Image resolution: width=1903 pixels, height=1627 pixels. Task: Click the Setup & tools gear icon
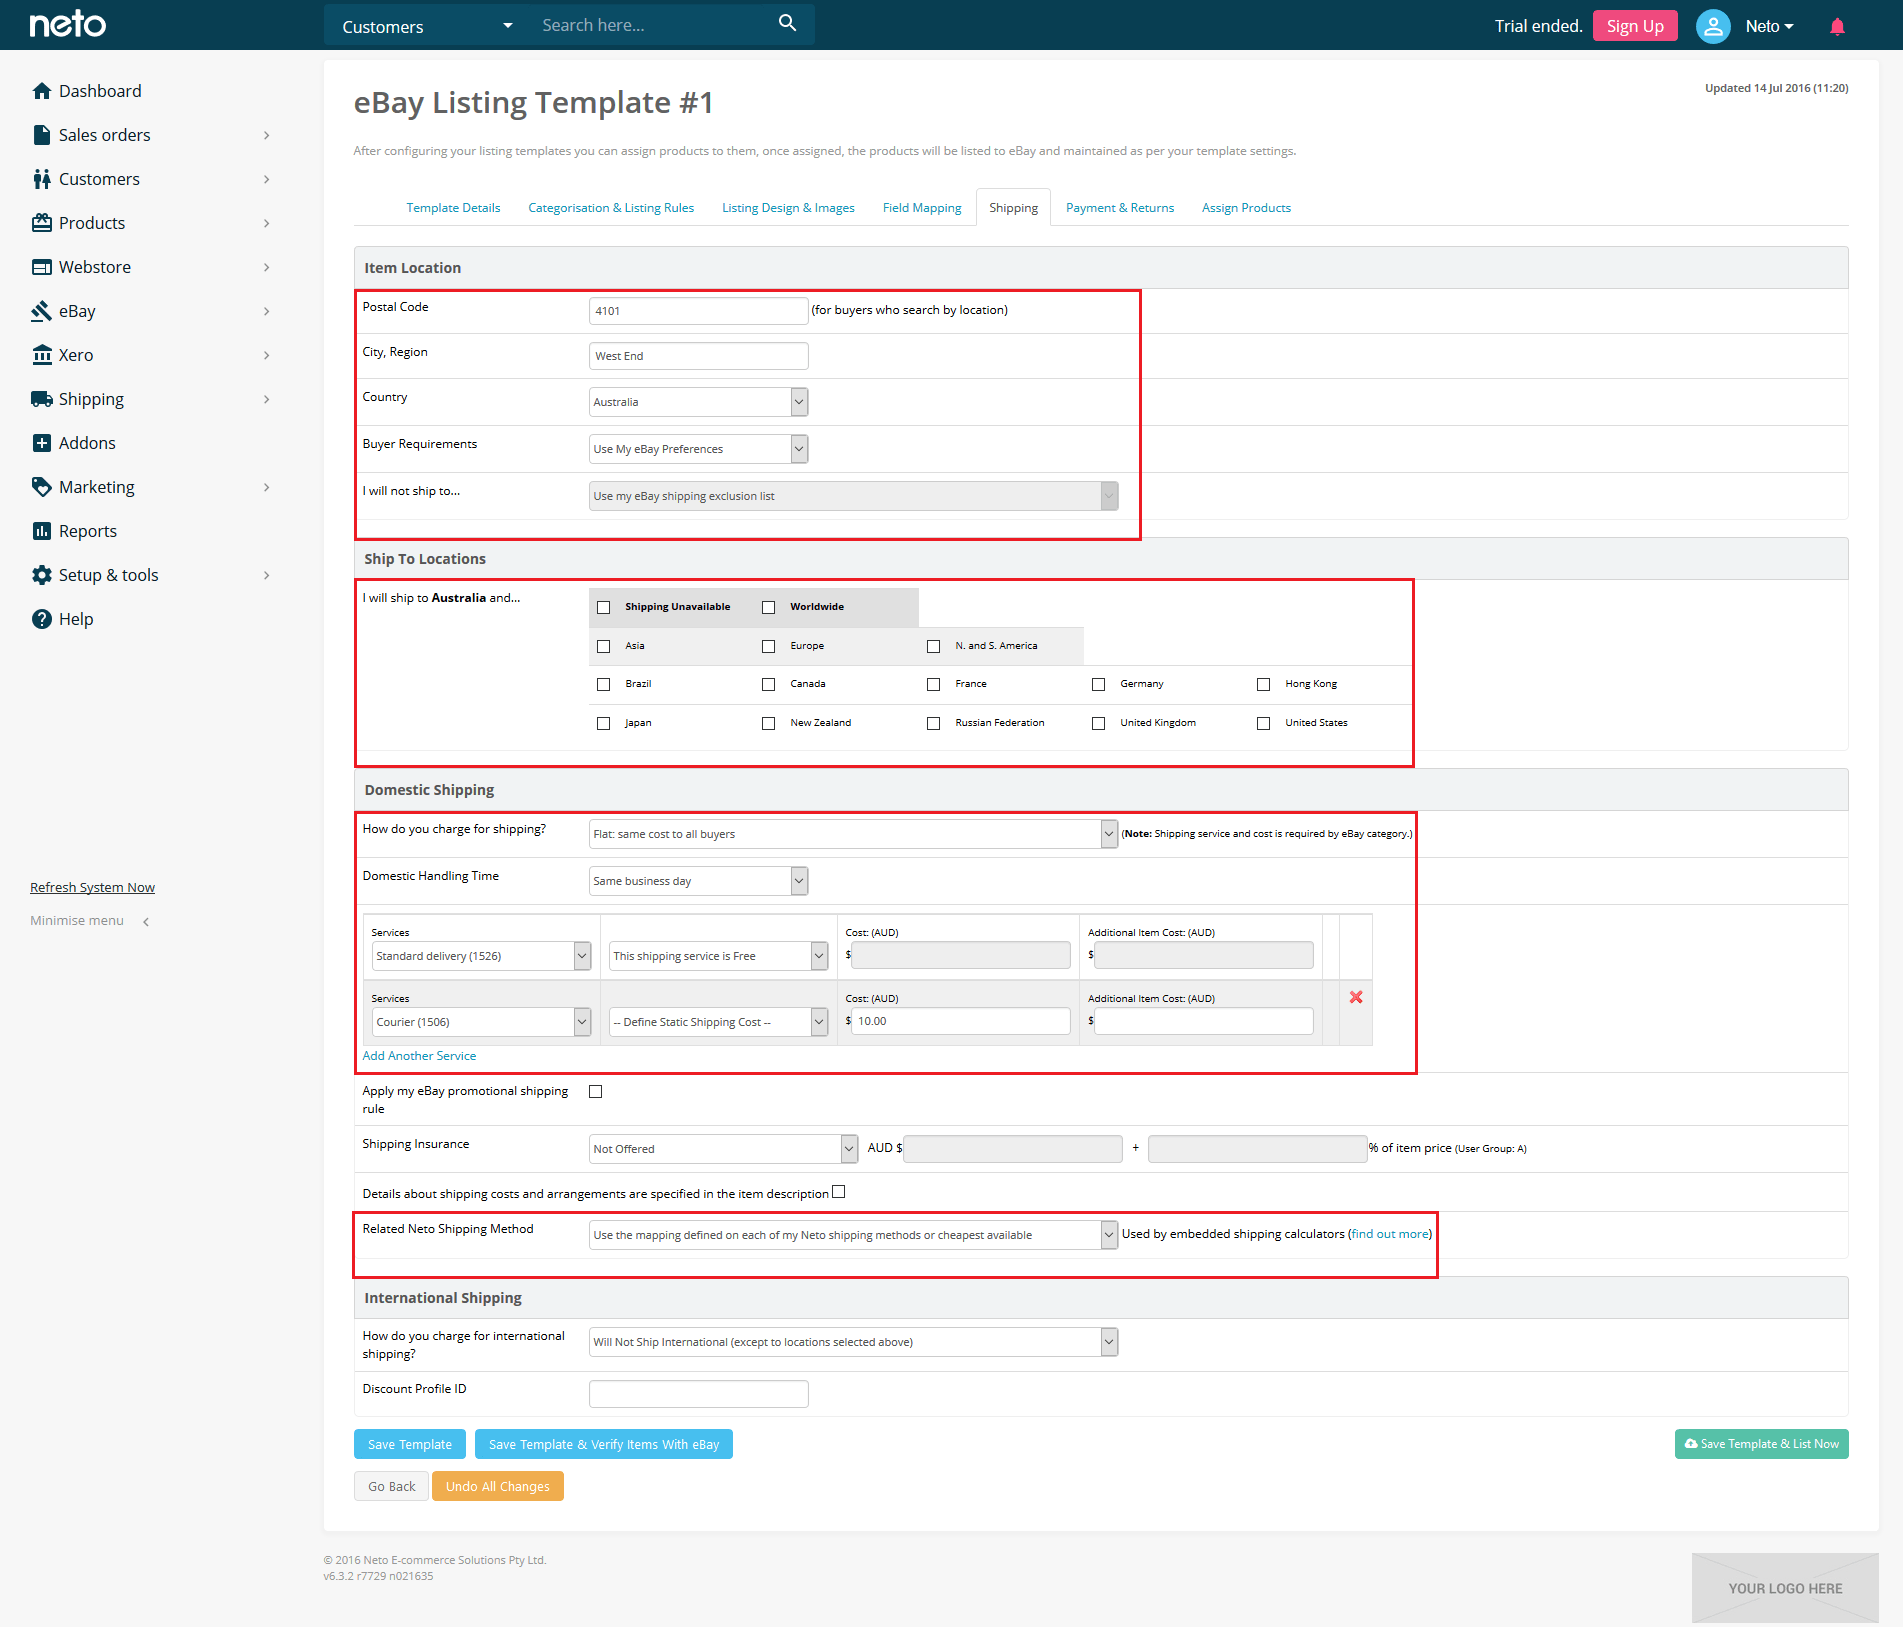coord(41,575)
